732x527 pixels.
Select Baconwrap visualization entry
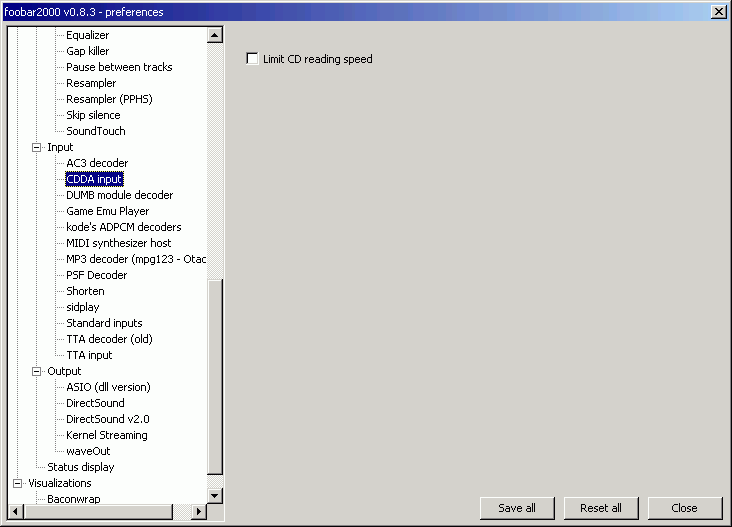click(x=74, y=499)
